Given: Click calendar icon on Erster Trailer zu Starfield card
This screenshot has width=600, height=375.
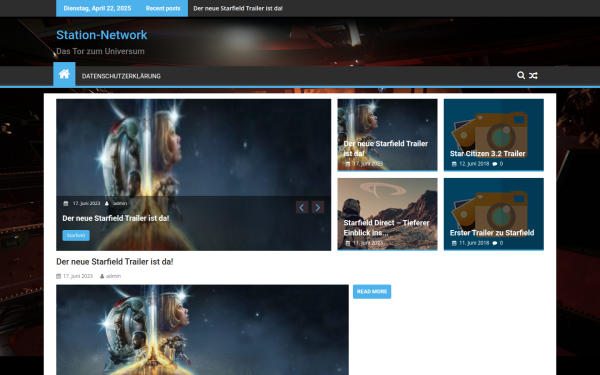Looking at the screenshot, I should 454,243.
